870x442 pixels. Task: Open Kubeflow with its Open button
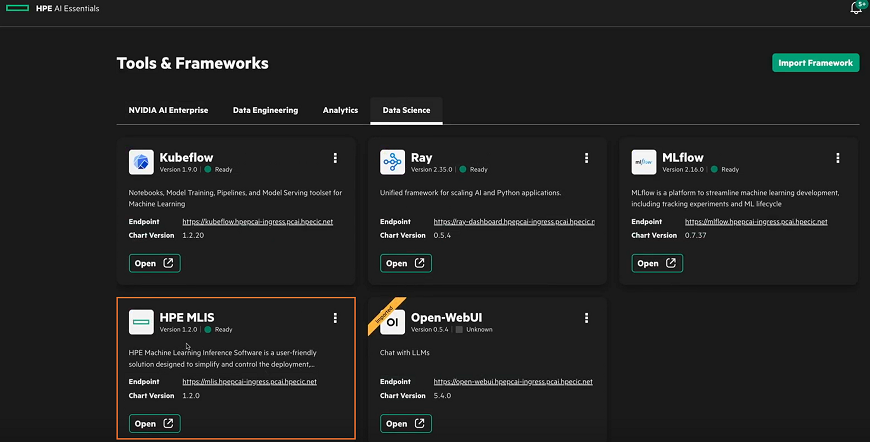point(155,263)
